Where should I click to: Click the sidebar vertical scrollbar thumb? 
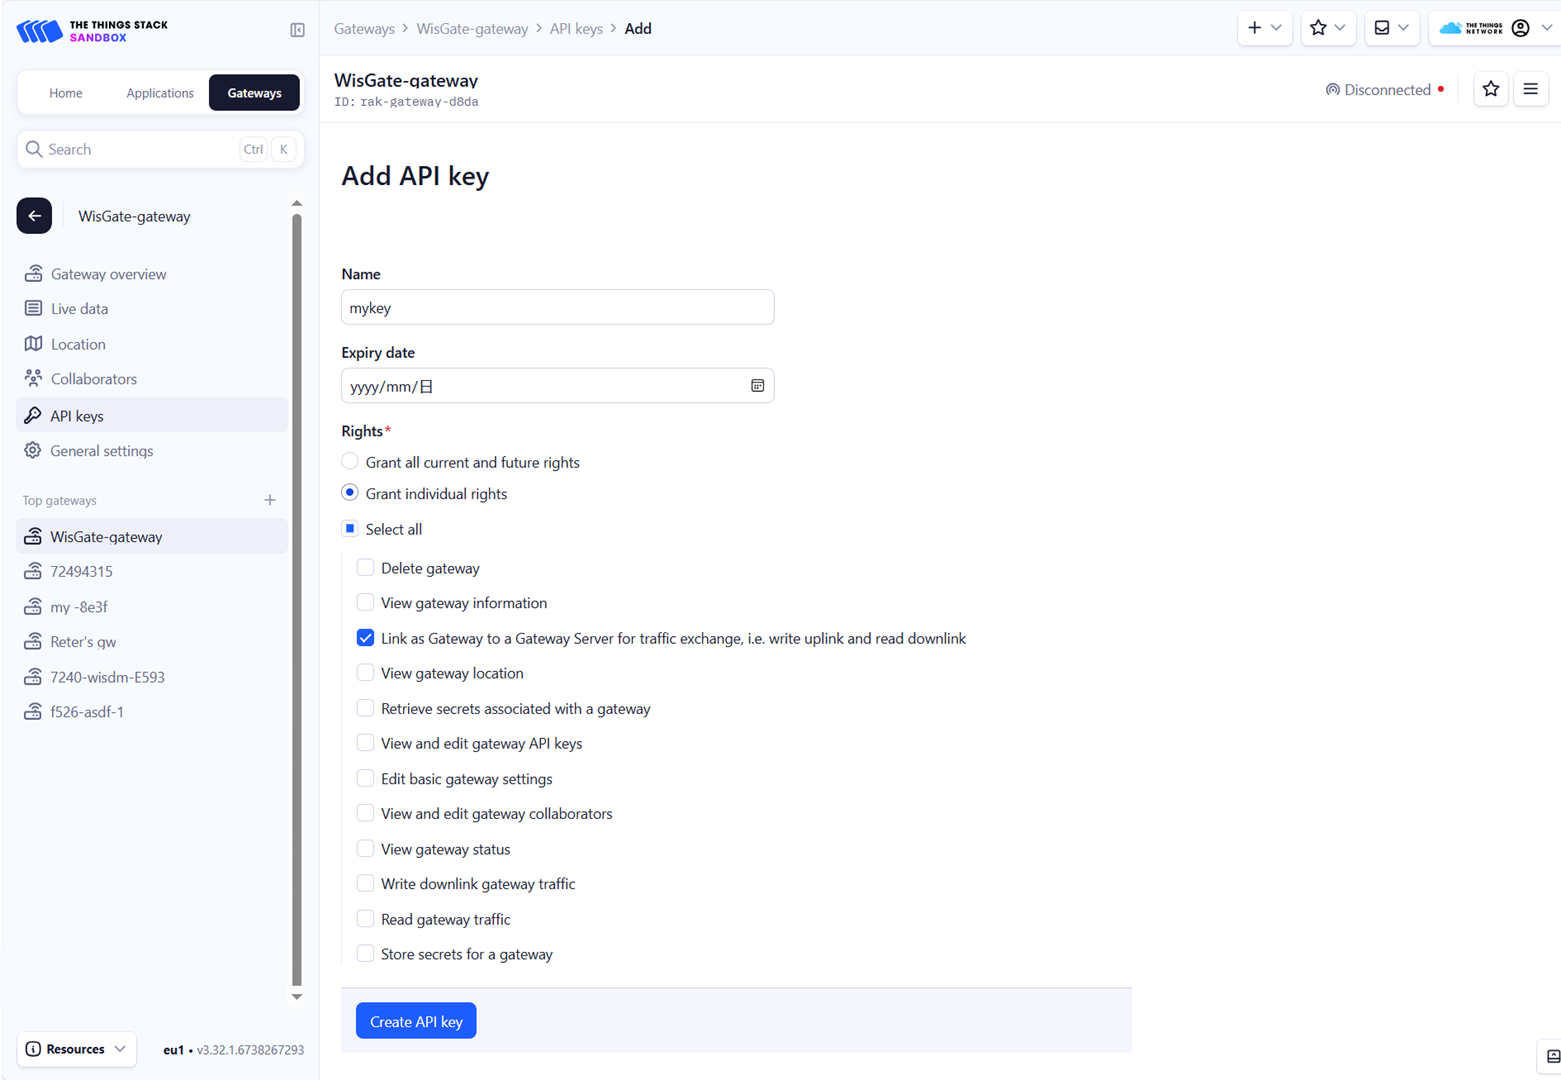tap(296, 600)
